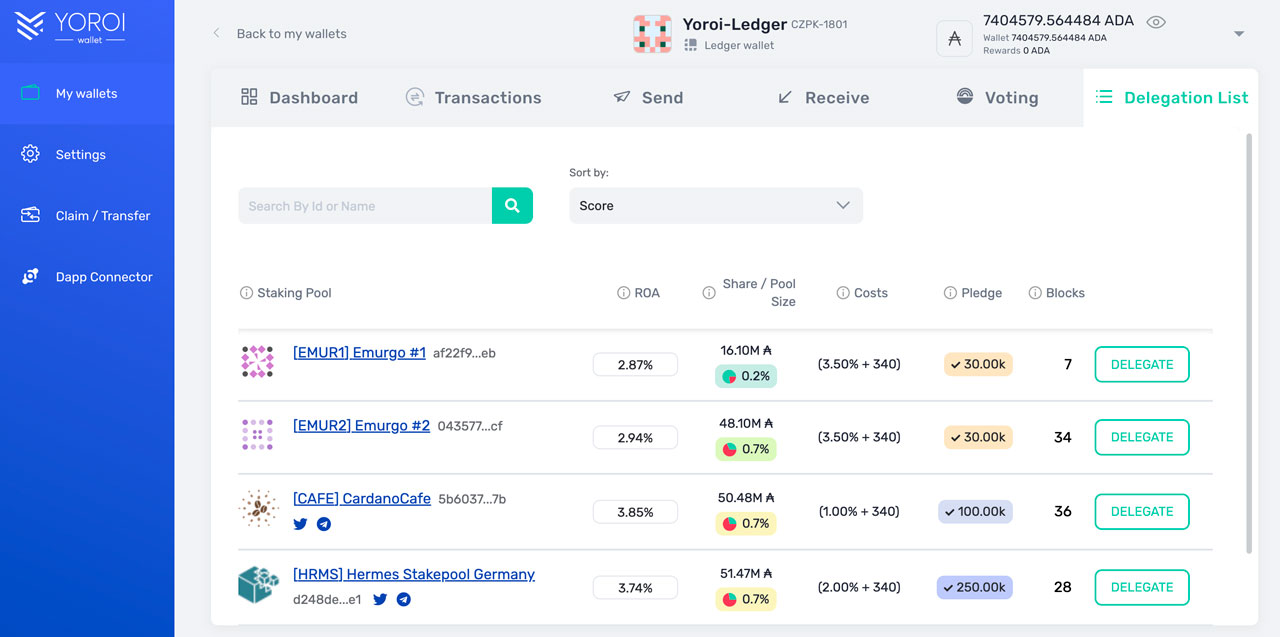Viewport: 1280px width, 637px height.
Task: Click the Settings gear icon
Action: [x=30, y=154]
